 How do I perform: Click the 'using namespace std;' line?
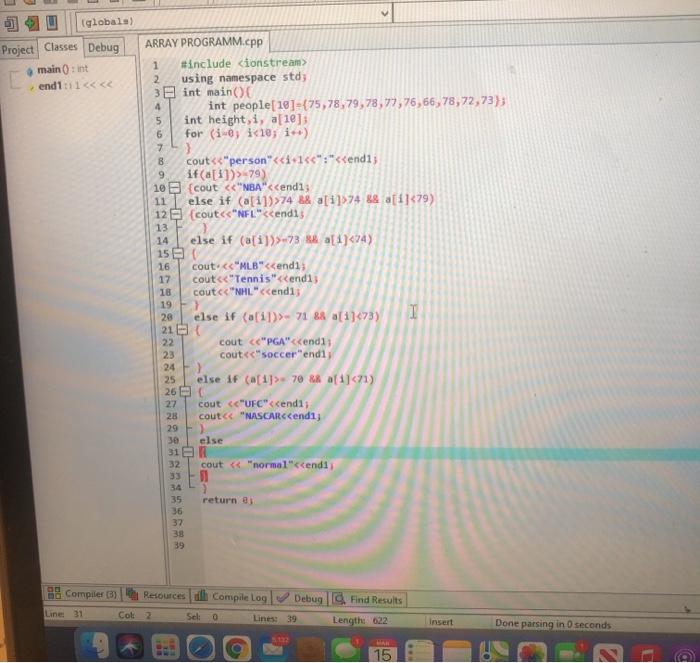point(244,78)
